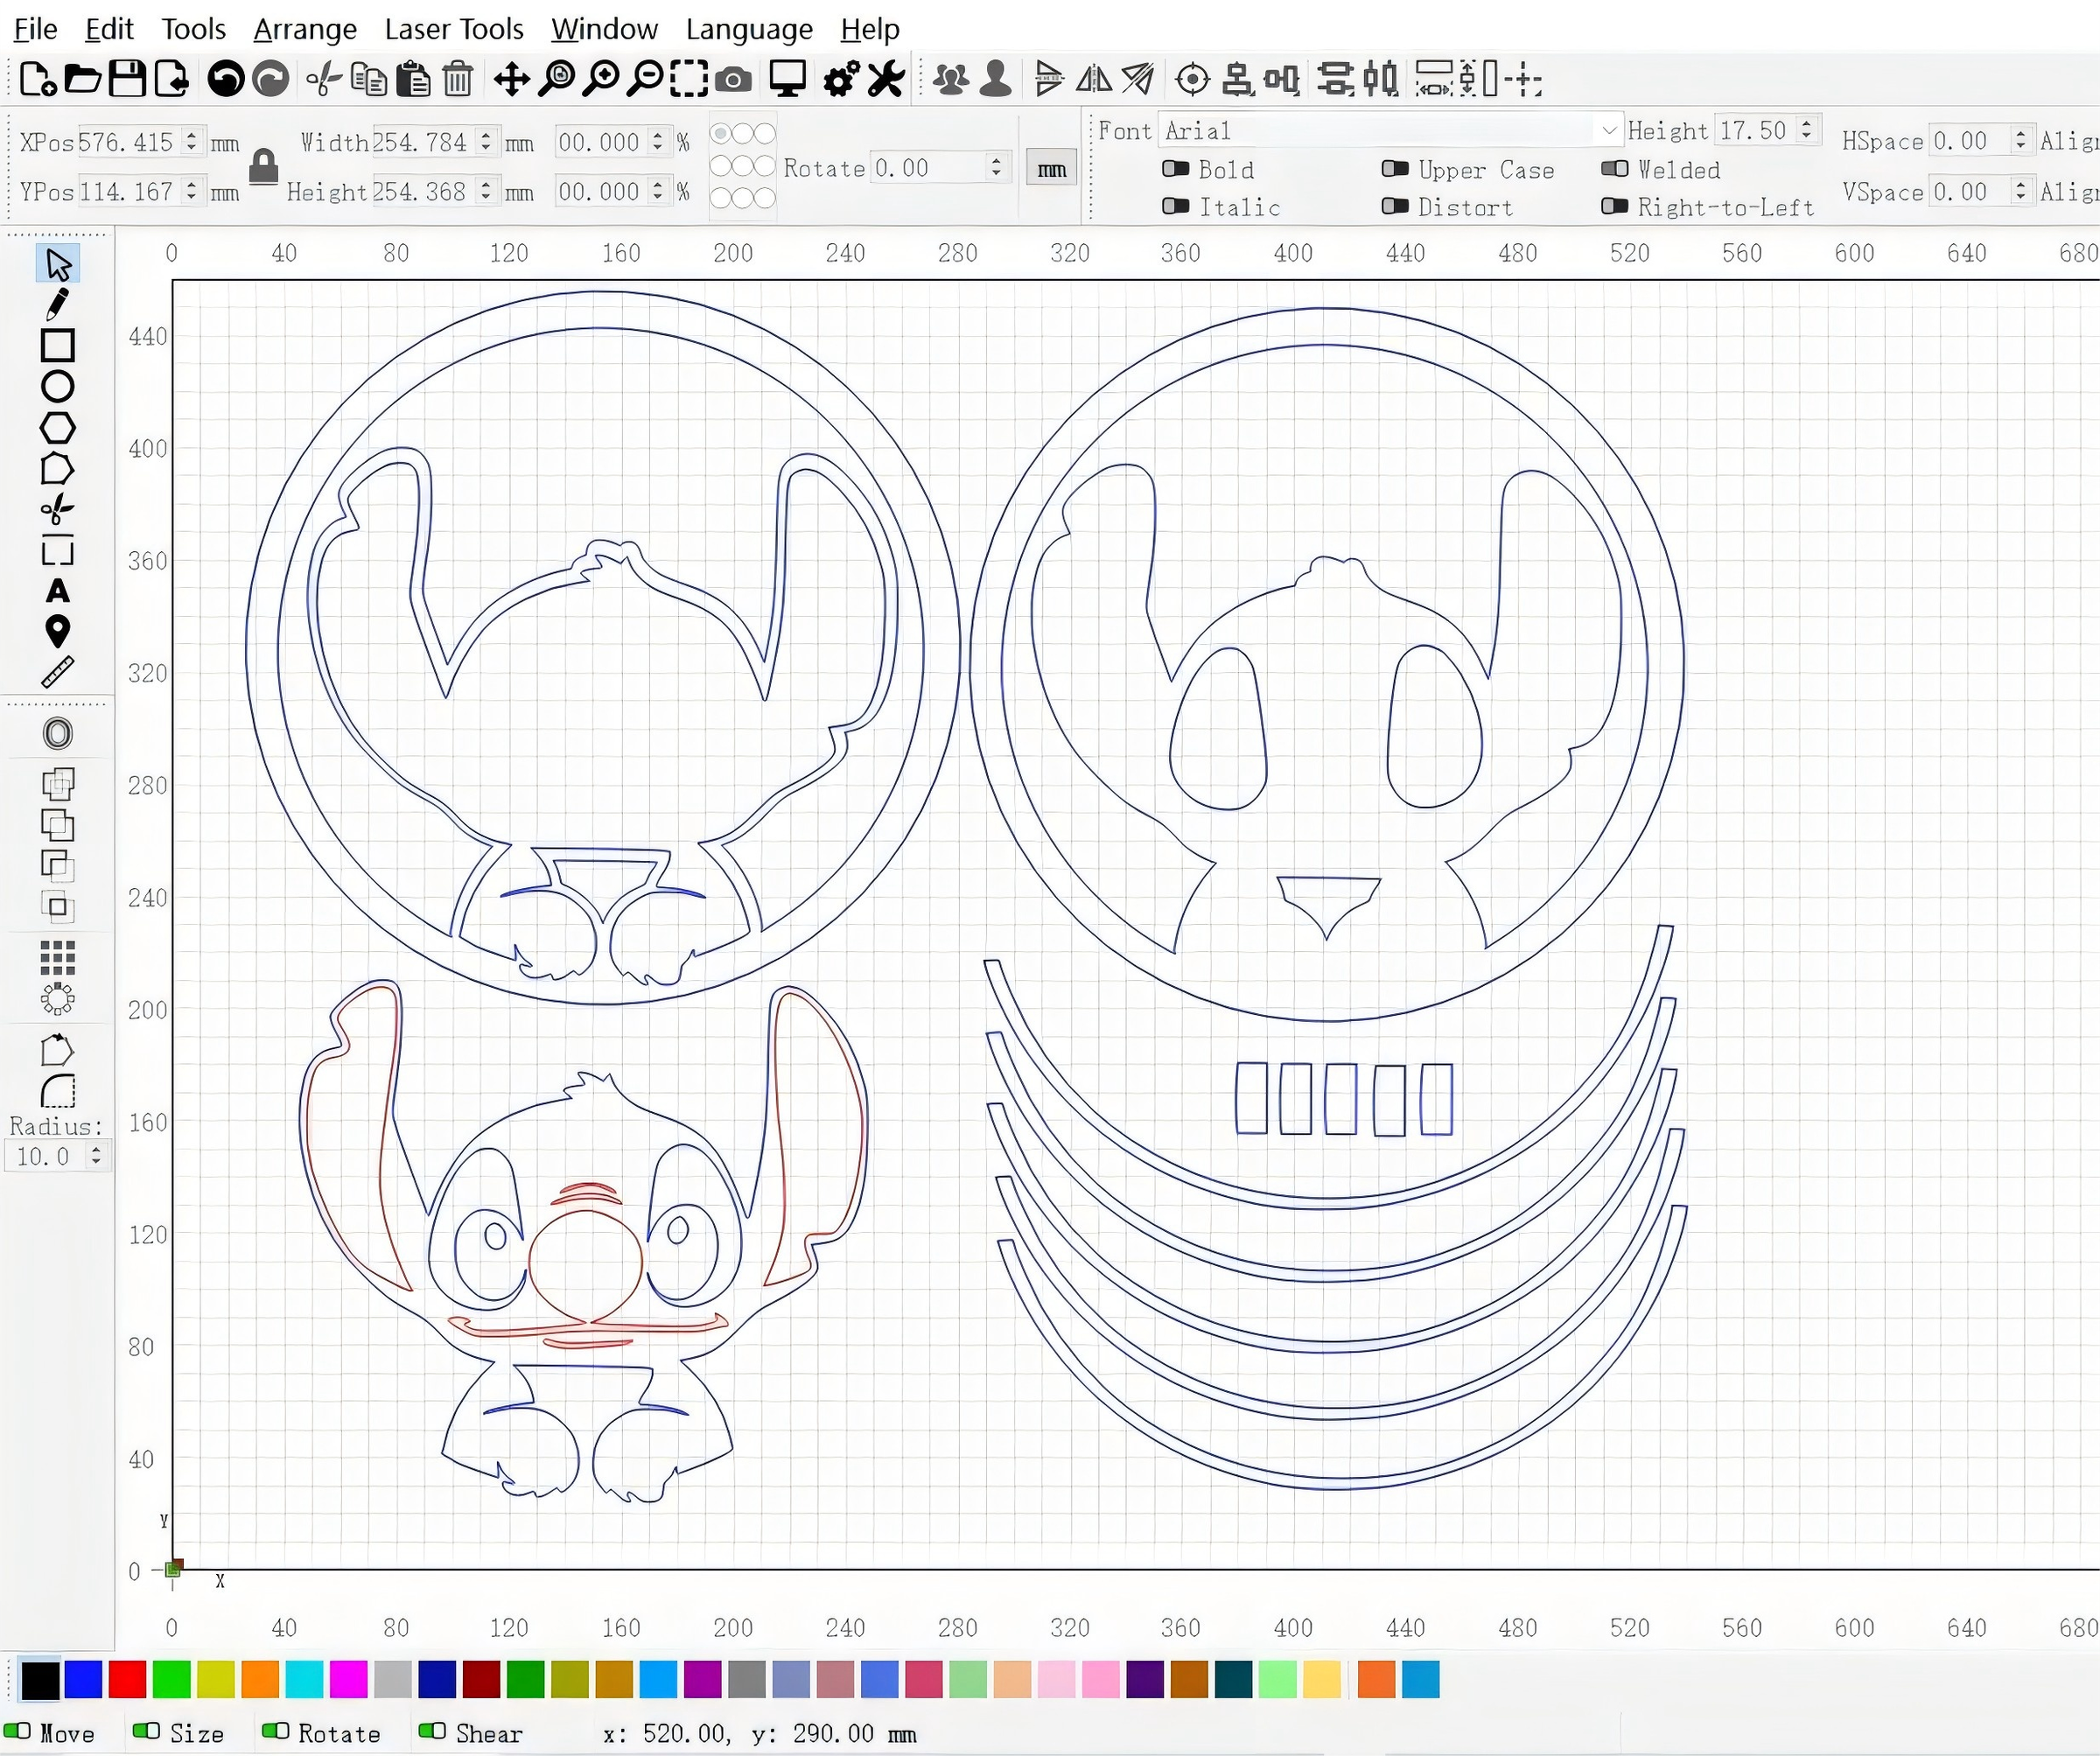The width and height of the screenshot is (2100, 1756).
Task: Pick the cyan color swatch in palette
Action: (x=304, y=1679)
